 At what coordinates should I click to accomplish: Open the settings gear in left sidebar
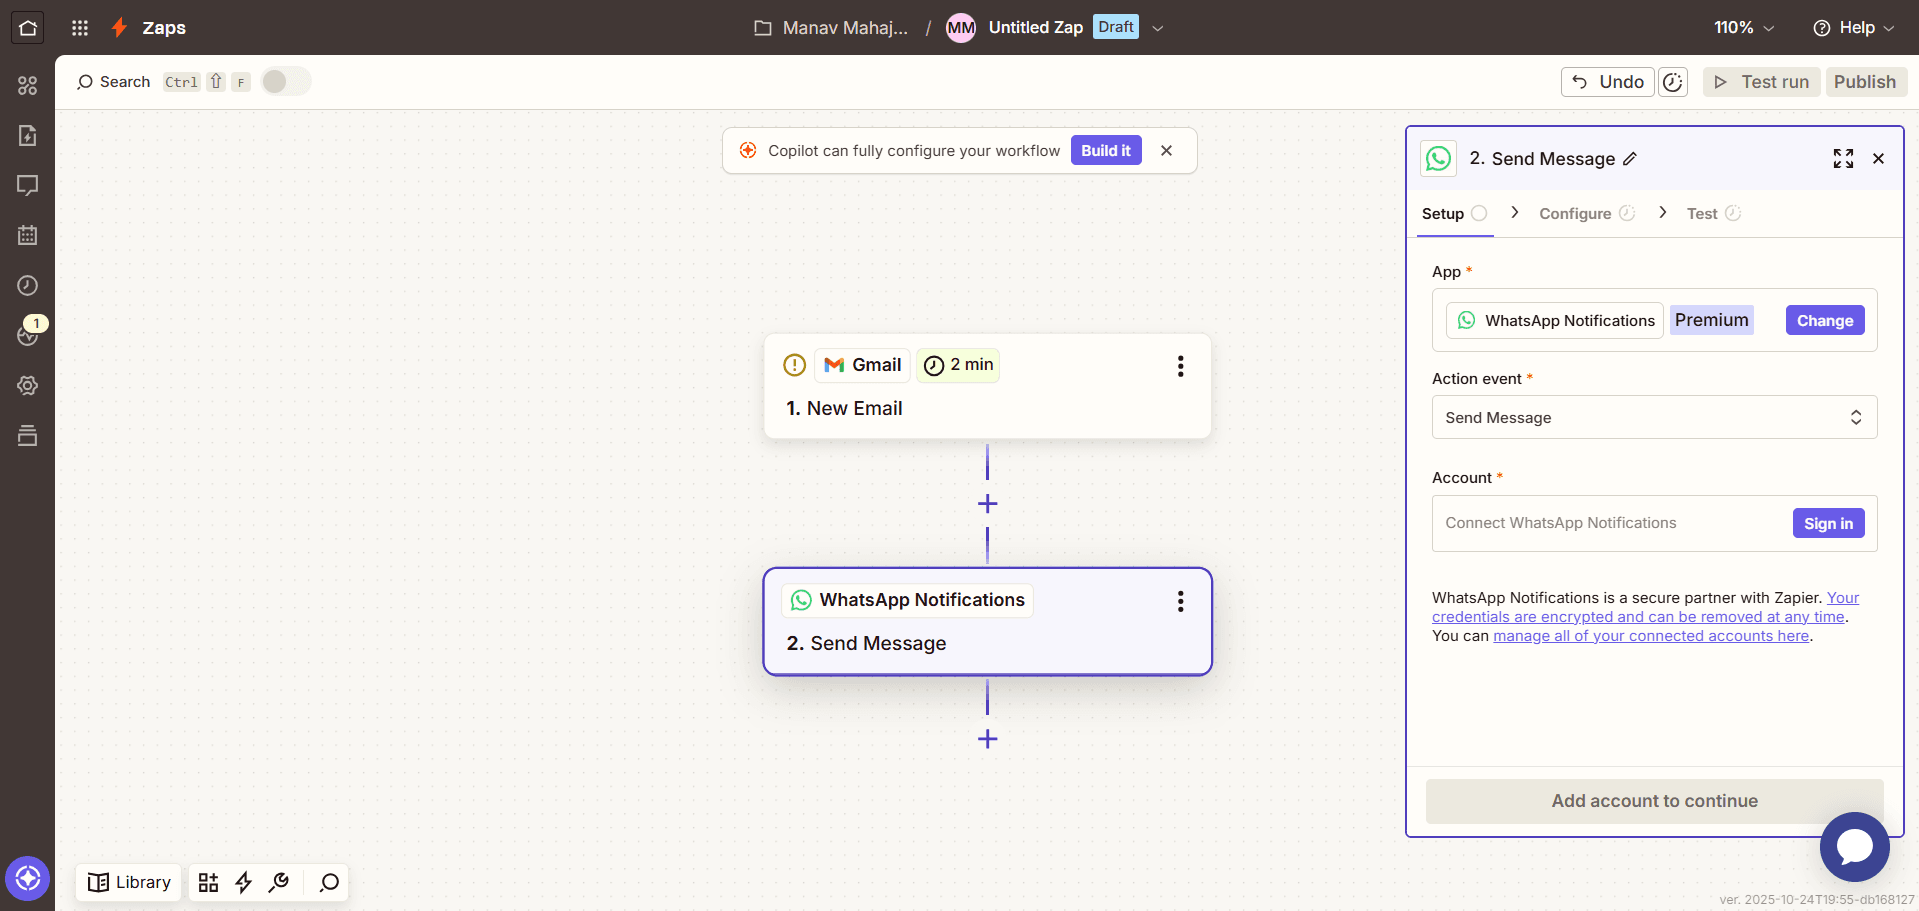point(28,386)
